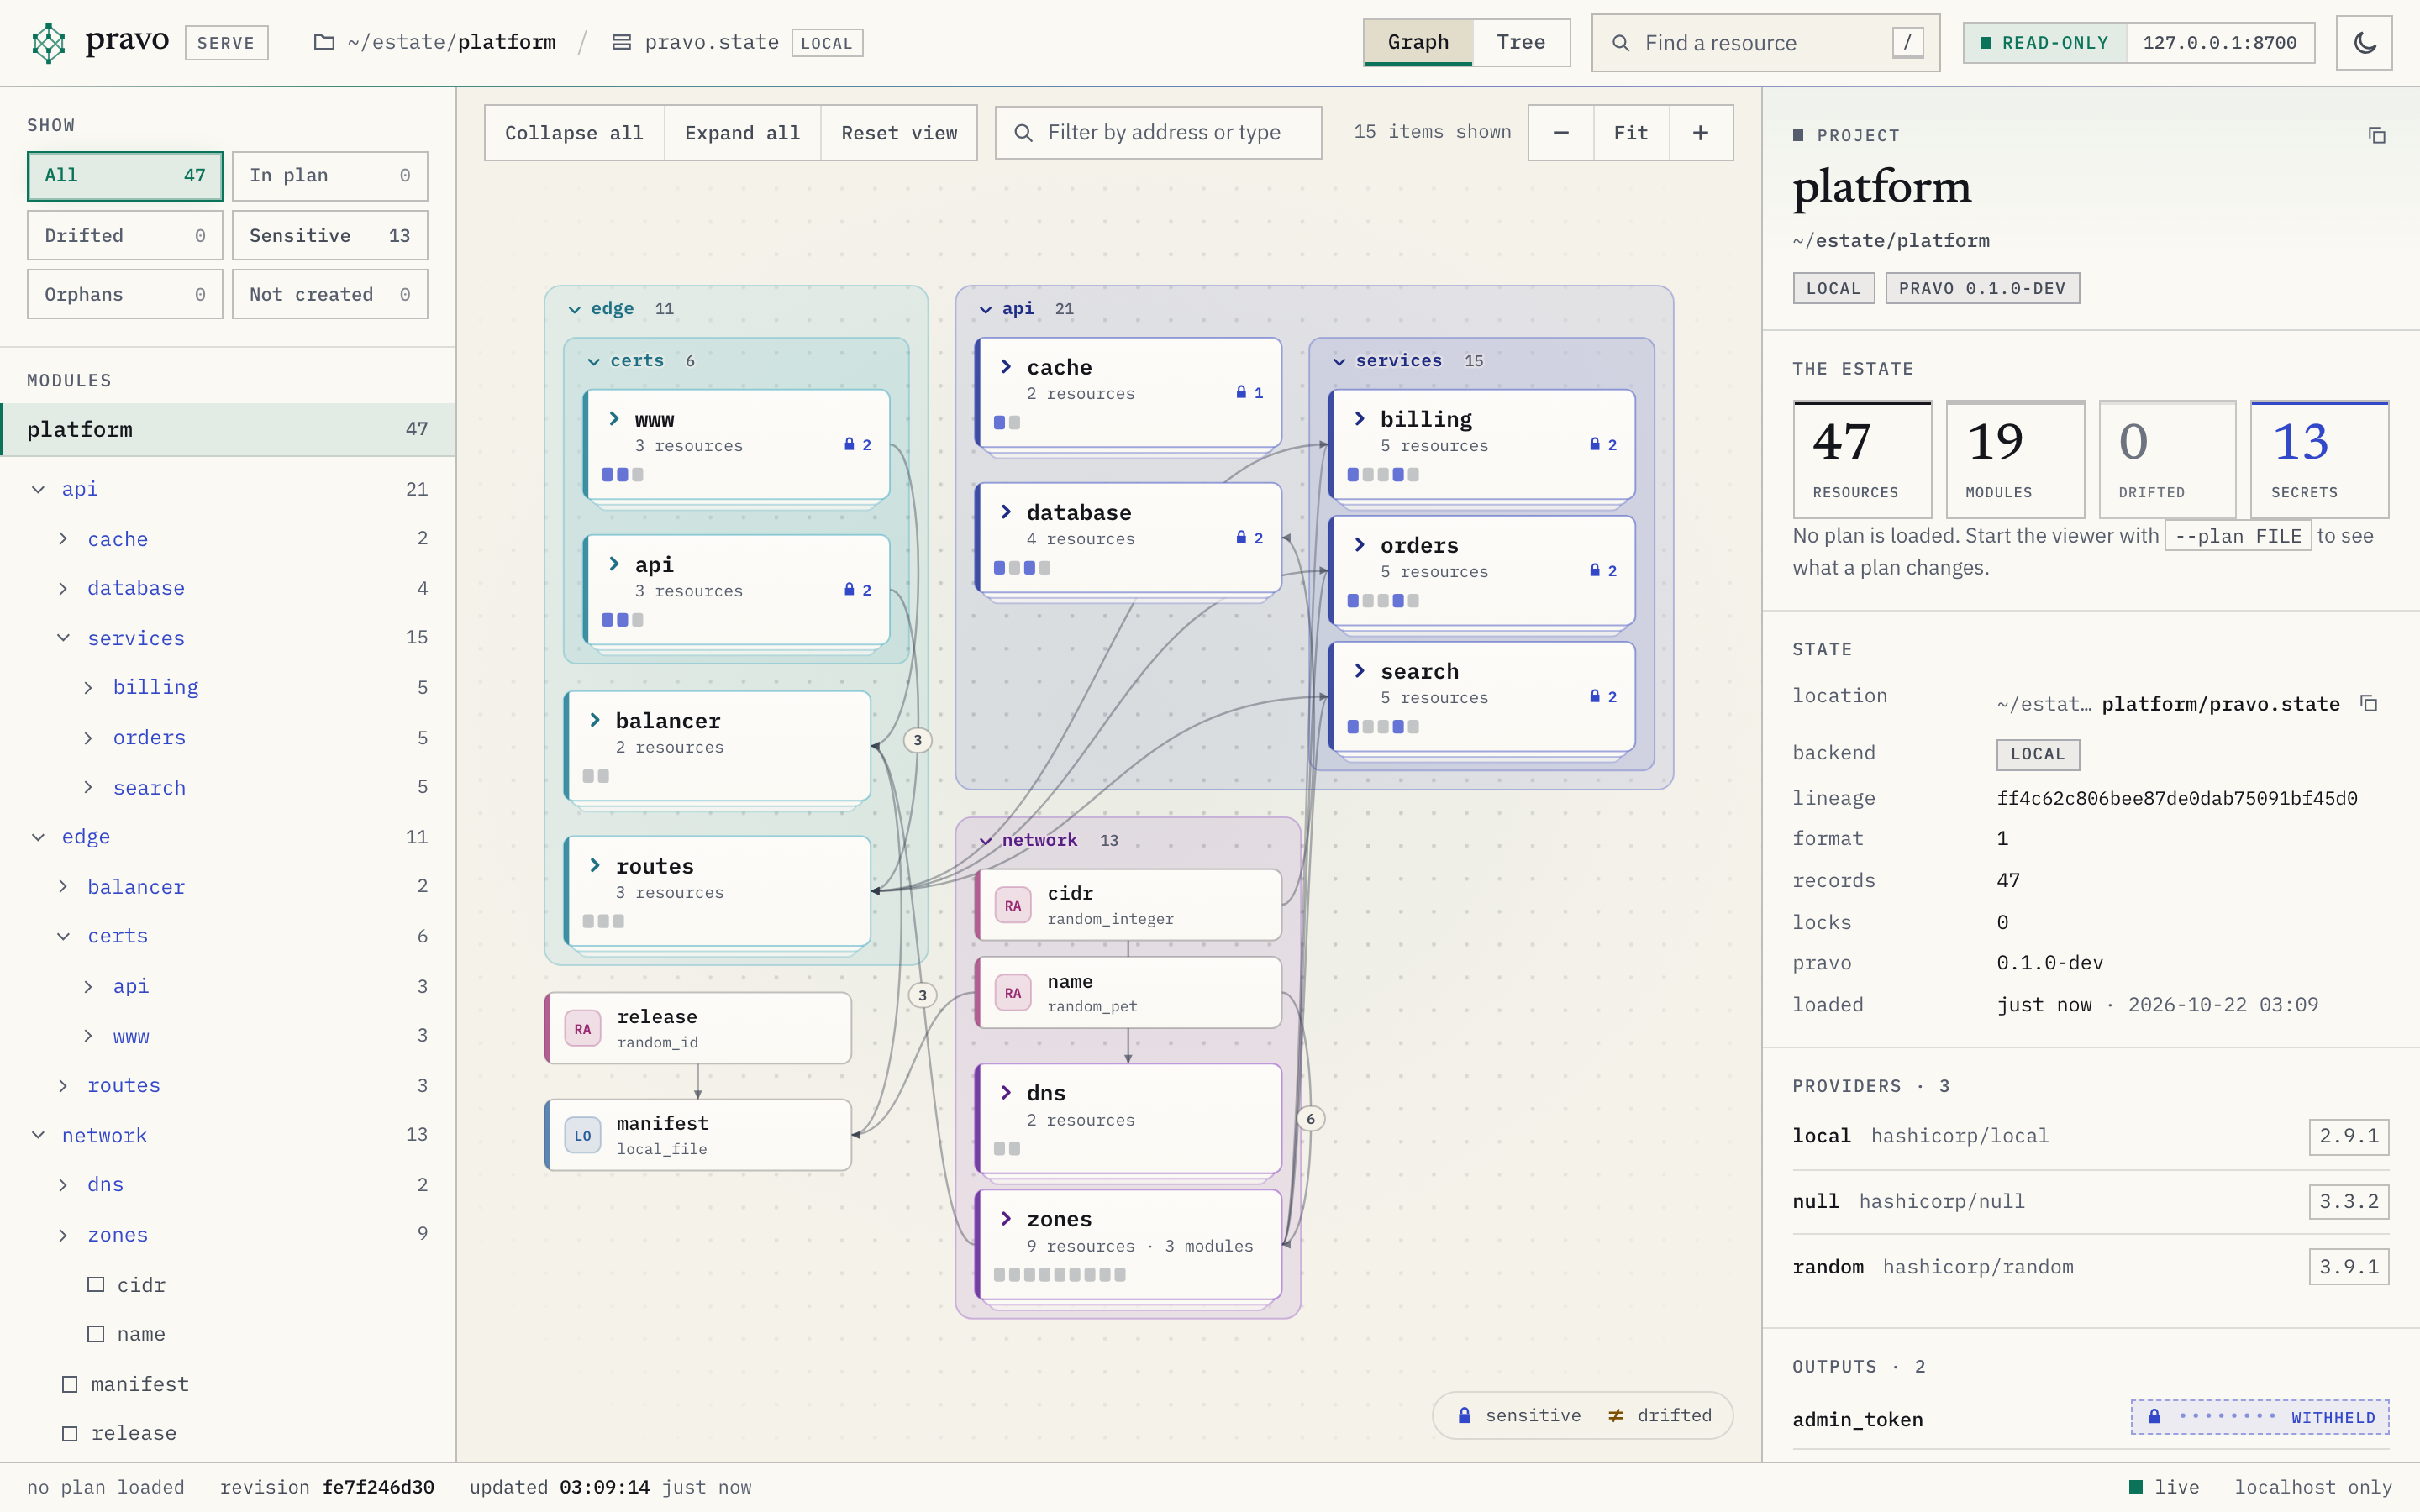Toggle dark mode moon icon
This screenshot has width=2420, height=1512.
2364,43
